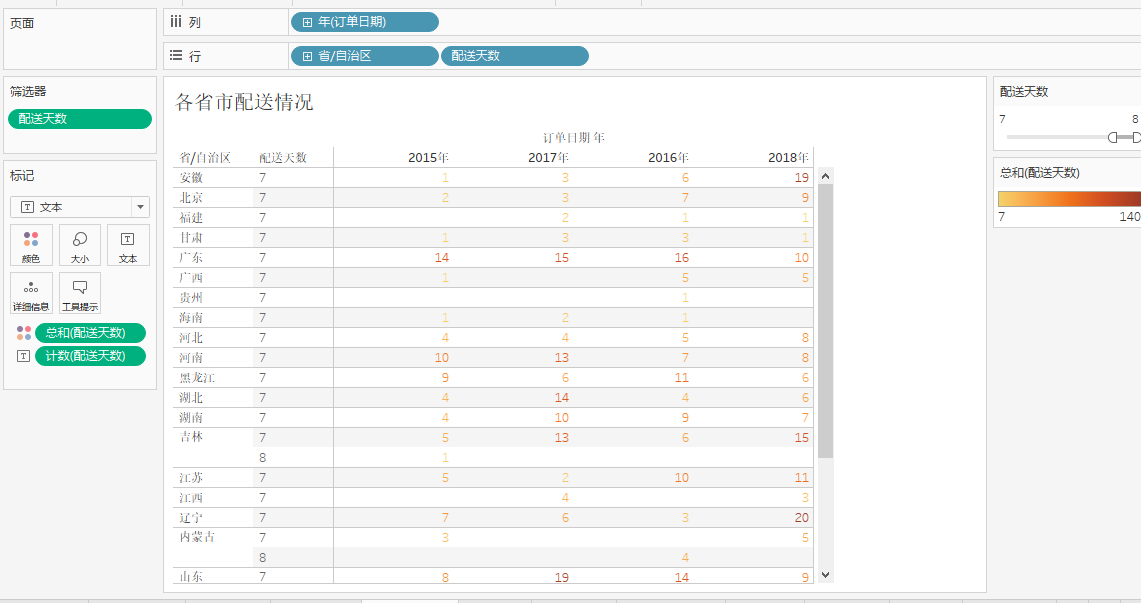This screenshot has width=1141, height=603.
Task: Open the 大小 size mark settings
Action: tap(80, 245)
